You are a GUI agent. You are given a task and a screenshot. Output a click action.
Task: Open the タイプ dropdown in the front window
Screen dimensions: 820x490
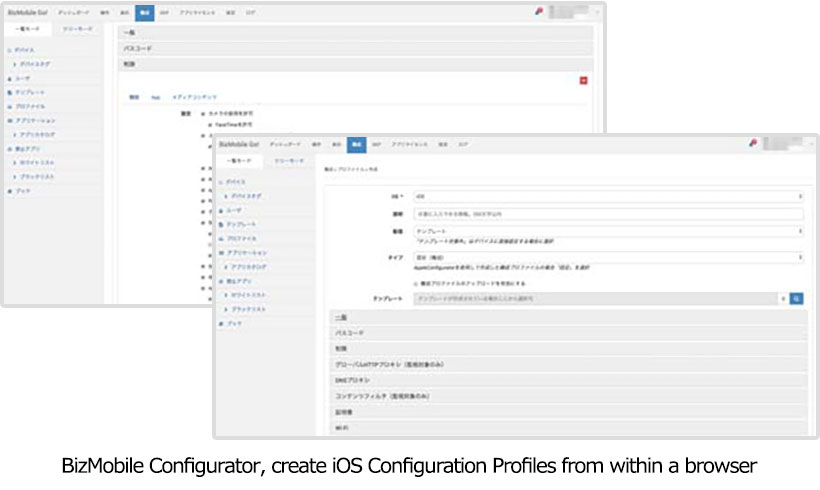[608, 257]
